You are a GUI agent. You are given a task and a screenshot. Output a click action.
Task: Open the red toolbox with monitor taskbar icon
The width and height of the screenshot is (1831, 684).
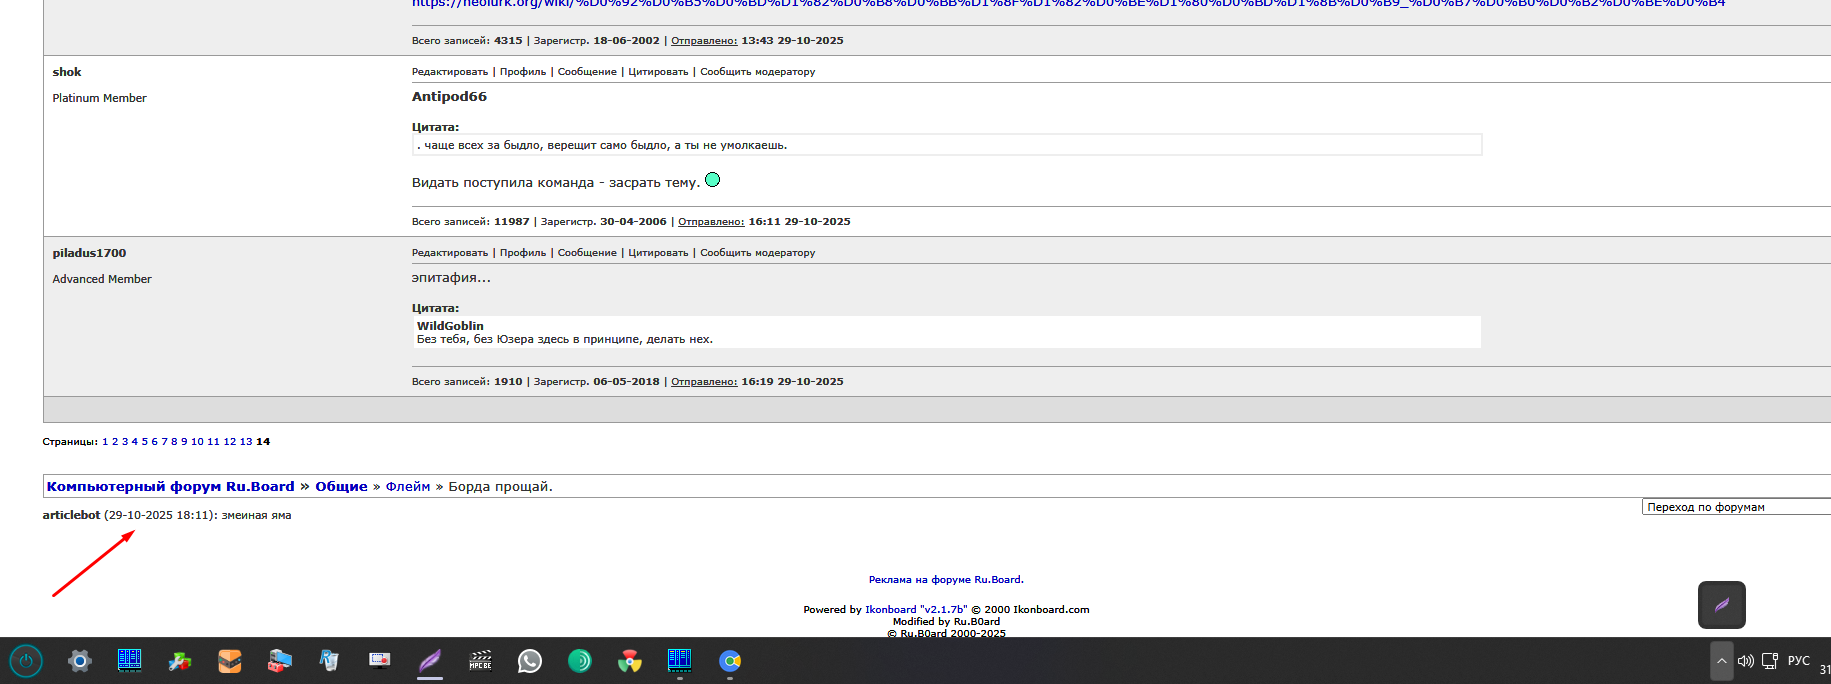280,661
